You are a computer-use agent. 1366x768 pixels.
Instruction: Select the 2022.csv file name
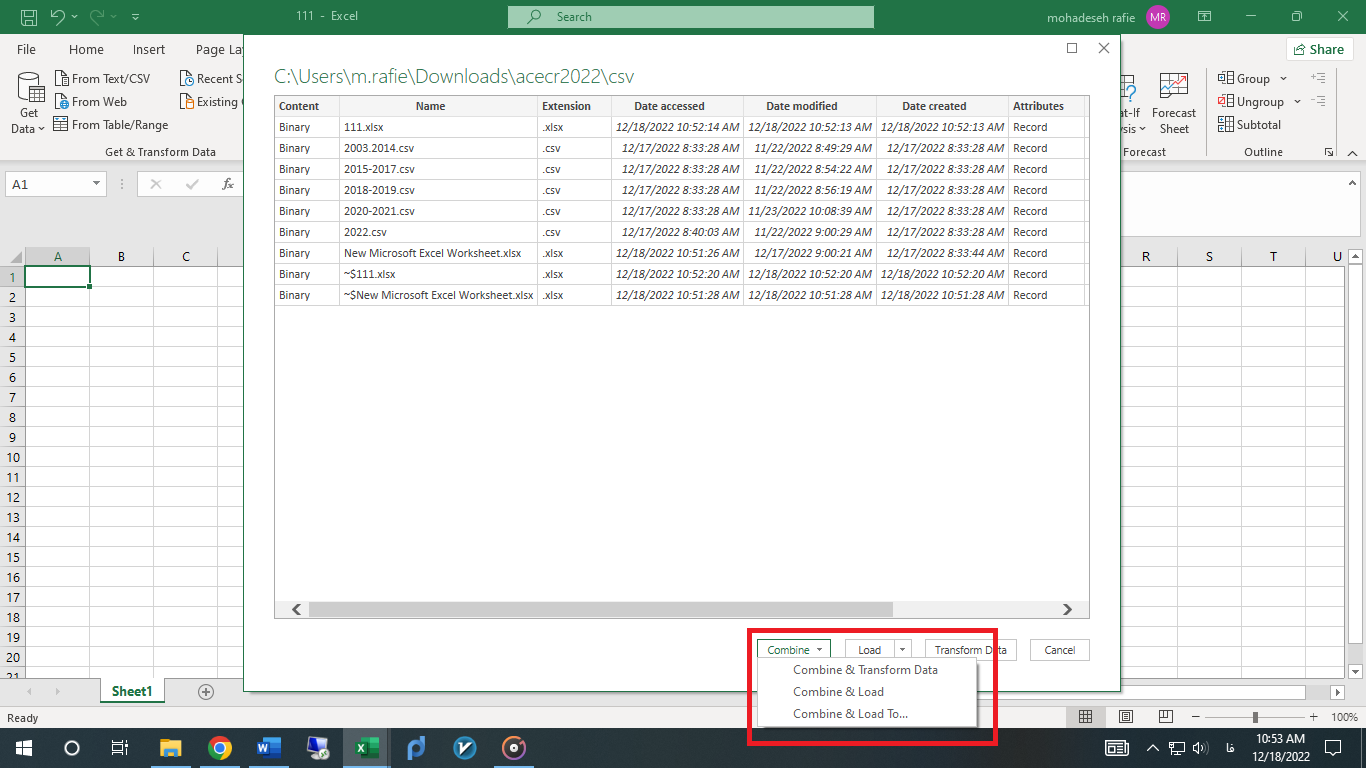point(365,232)
